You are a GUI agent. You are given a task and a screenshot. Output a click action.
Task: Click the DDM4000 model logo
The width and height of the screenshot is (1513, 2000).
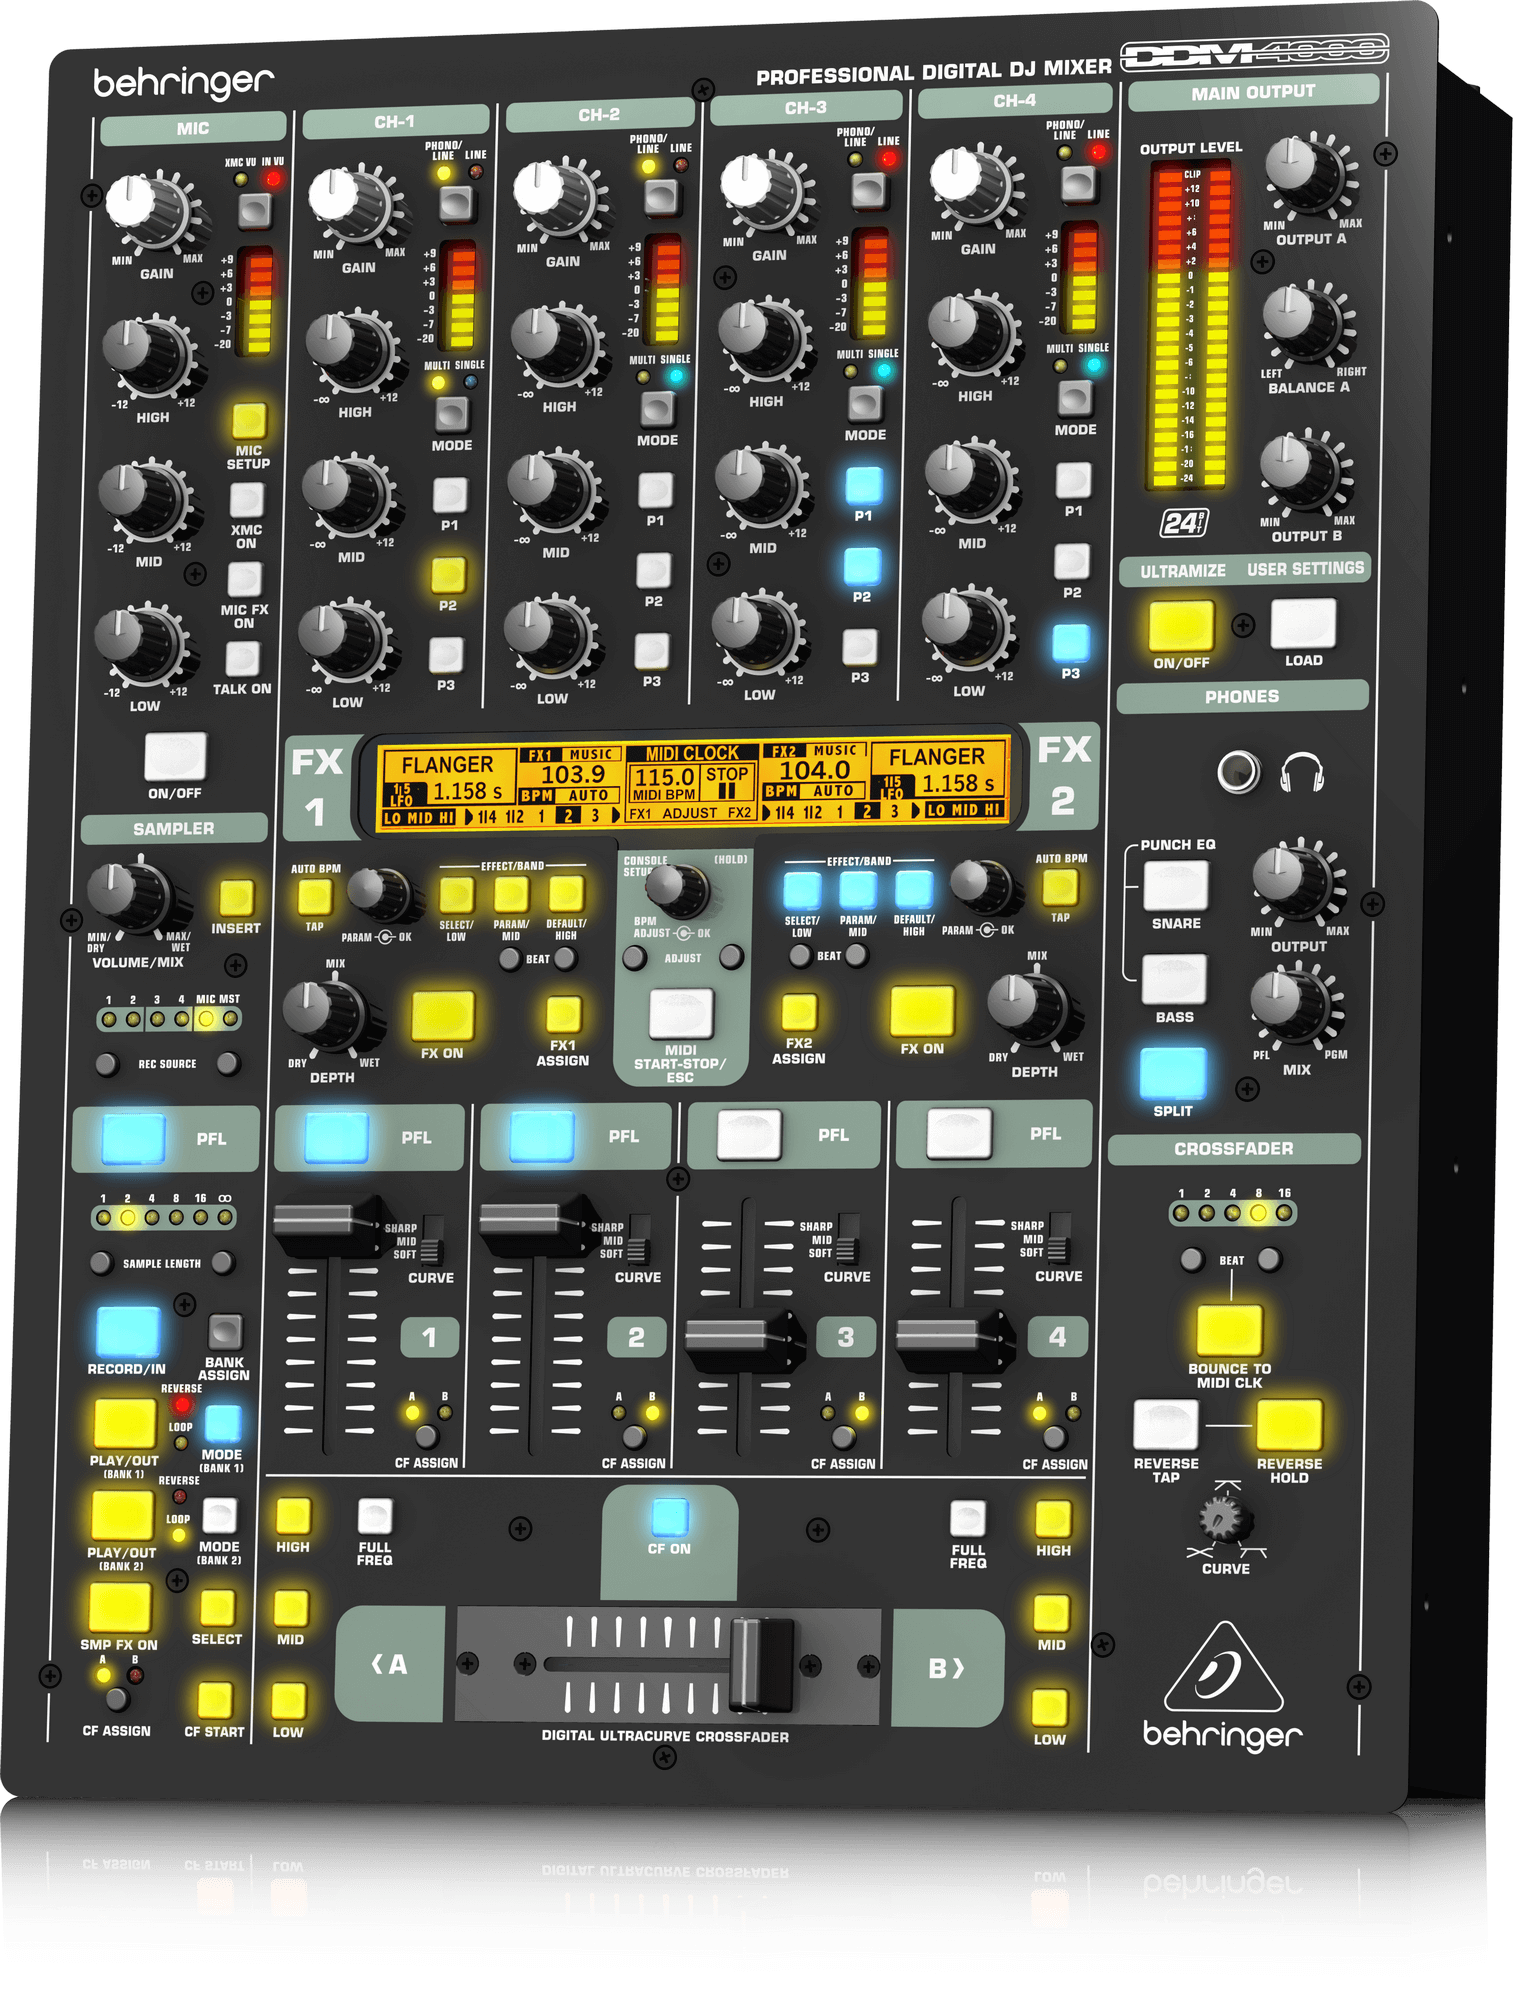pyautogui.click(x=1254, y=51)
